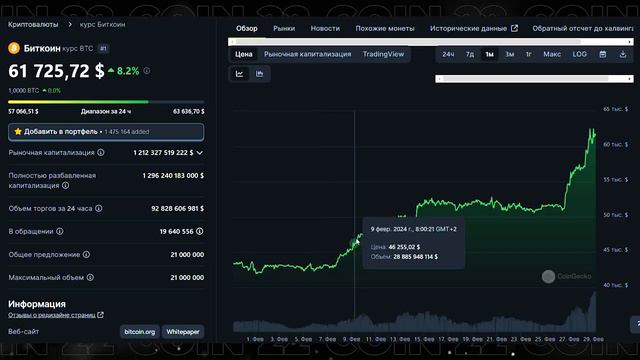The image size is (640, 360).
Task: Click the #1 rank badge
Action: pos(103,49)
